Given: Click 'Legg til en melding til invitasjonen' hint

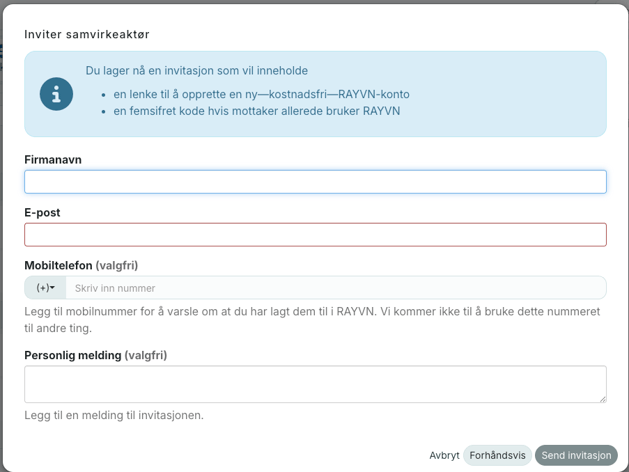Looking at the screenshot, I should point(114,414).
